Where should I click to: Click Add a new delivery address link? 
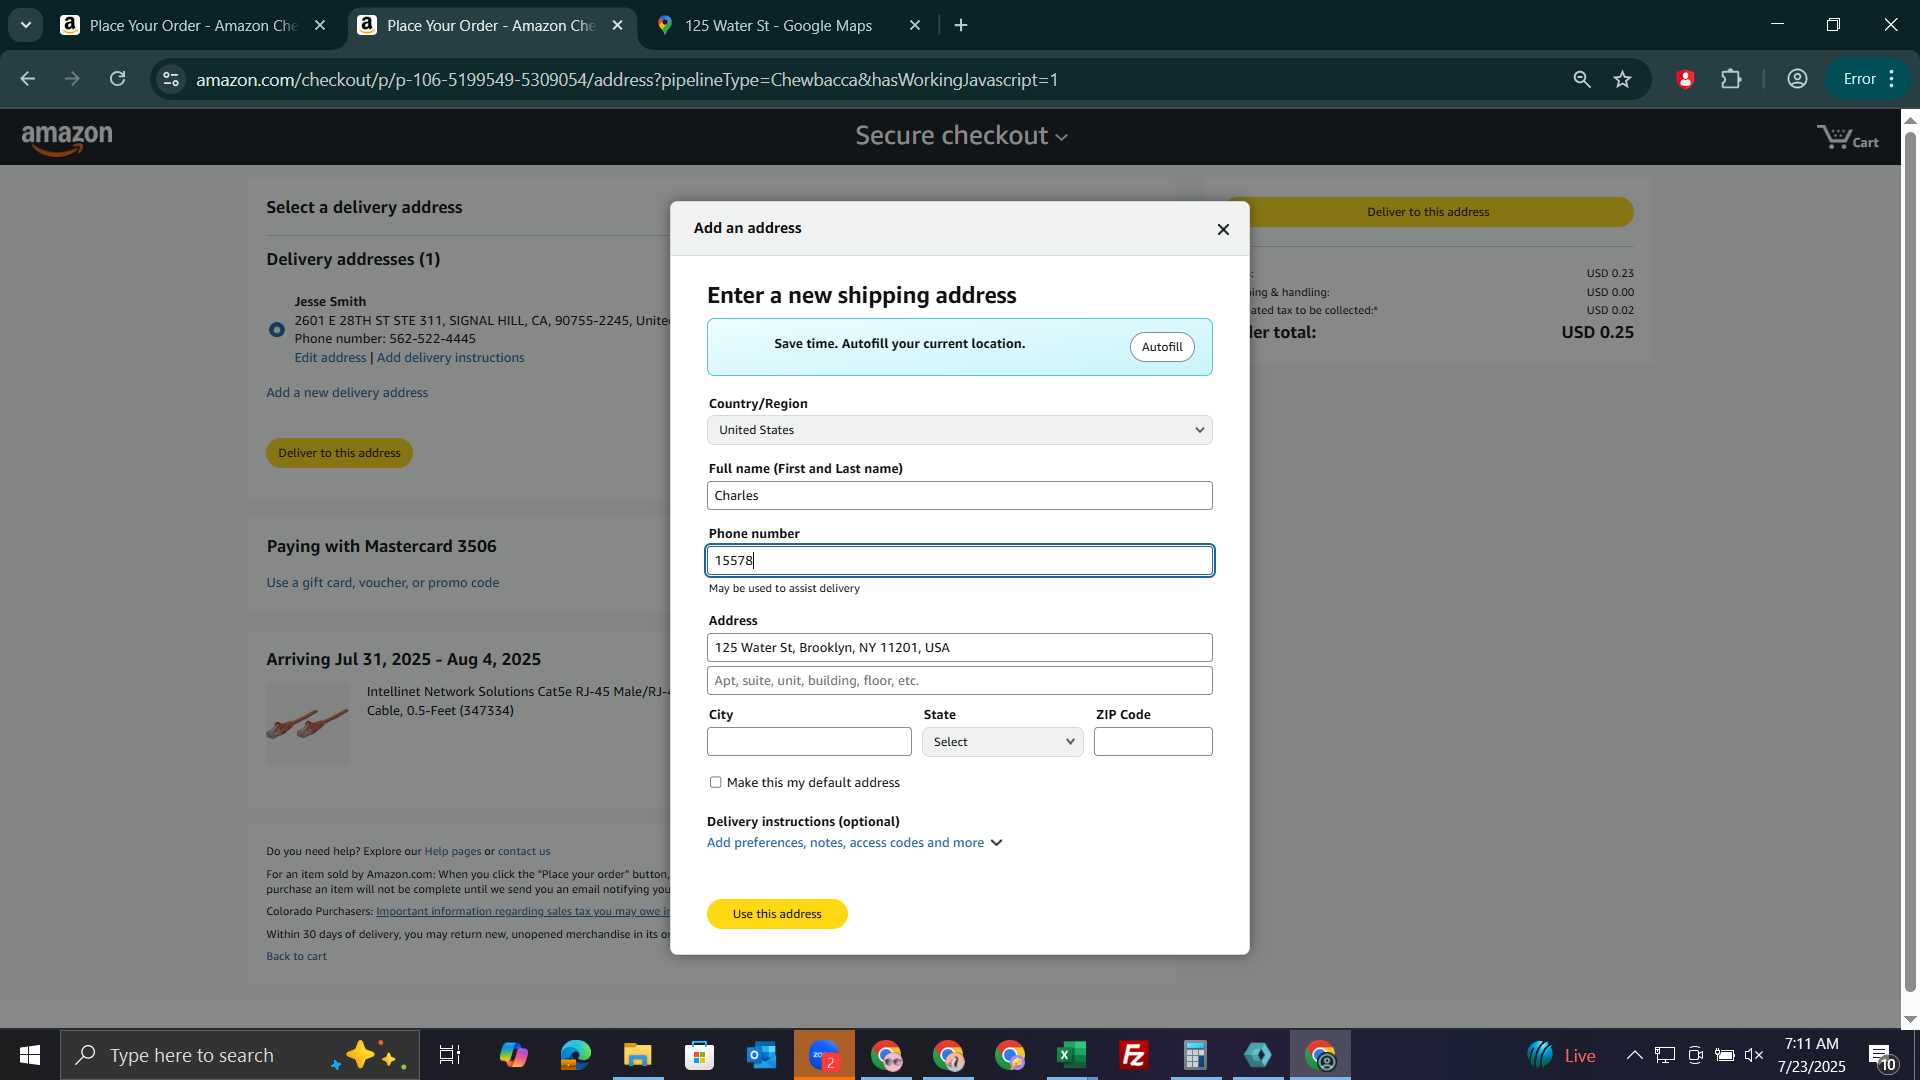coord(347,393)
